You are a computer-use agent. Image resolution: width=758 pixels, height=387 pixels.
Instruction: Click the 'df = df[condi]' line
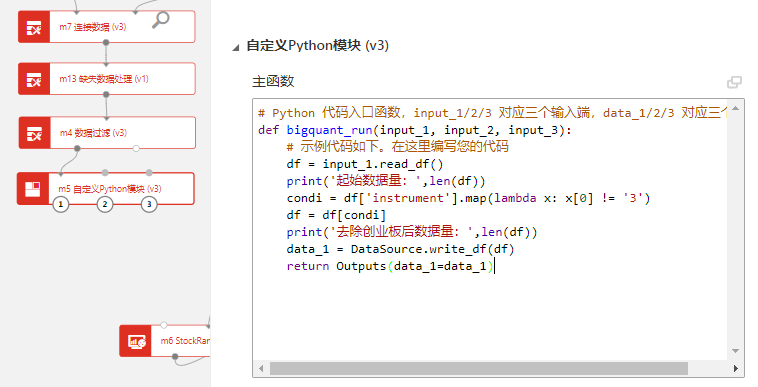pyautogui.click(x=336, y=215)
